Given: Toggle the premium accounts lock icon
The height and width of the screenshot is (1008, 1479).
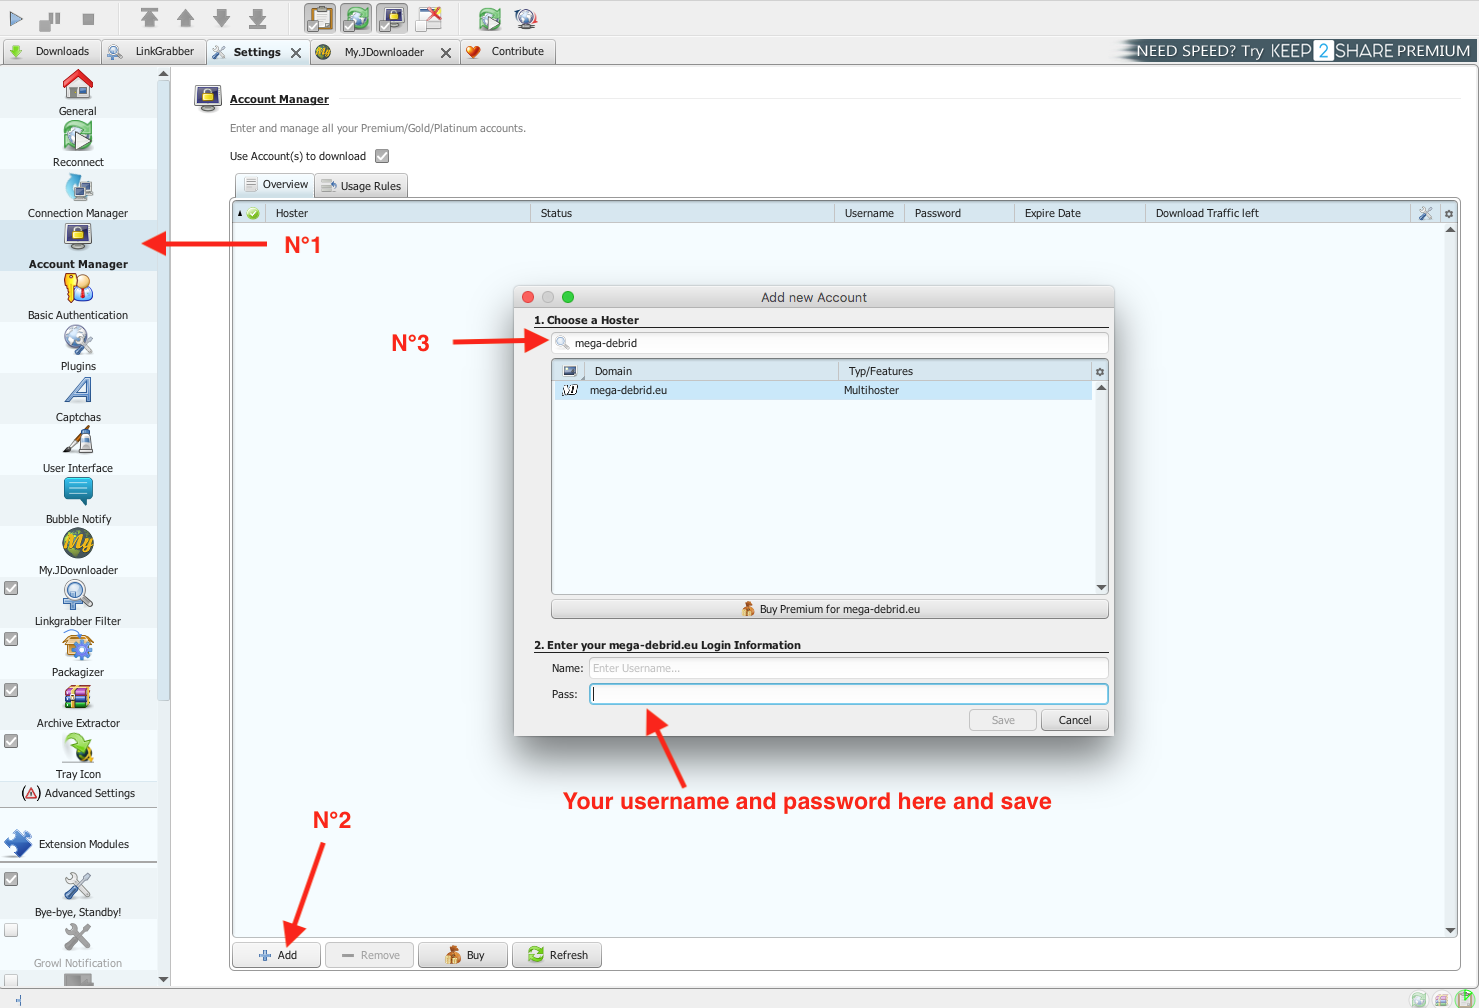Looking at the screenshot, I should [392, 18].
